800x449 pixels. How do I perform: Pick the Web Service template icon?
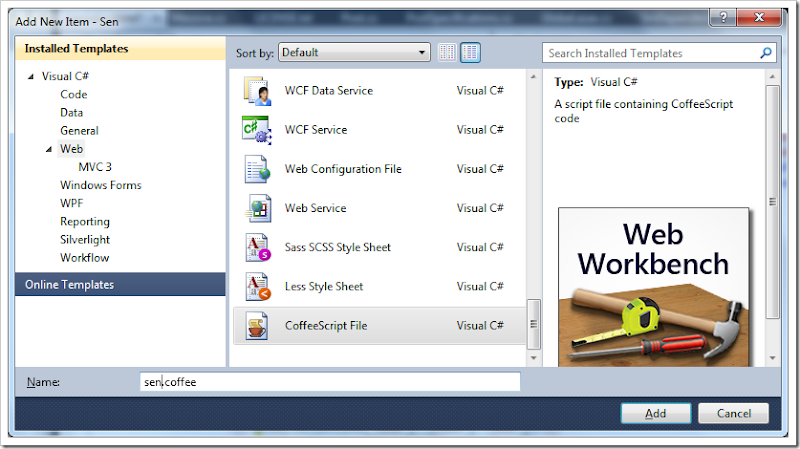click(x=258, y=208)
